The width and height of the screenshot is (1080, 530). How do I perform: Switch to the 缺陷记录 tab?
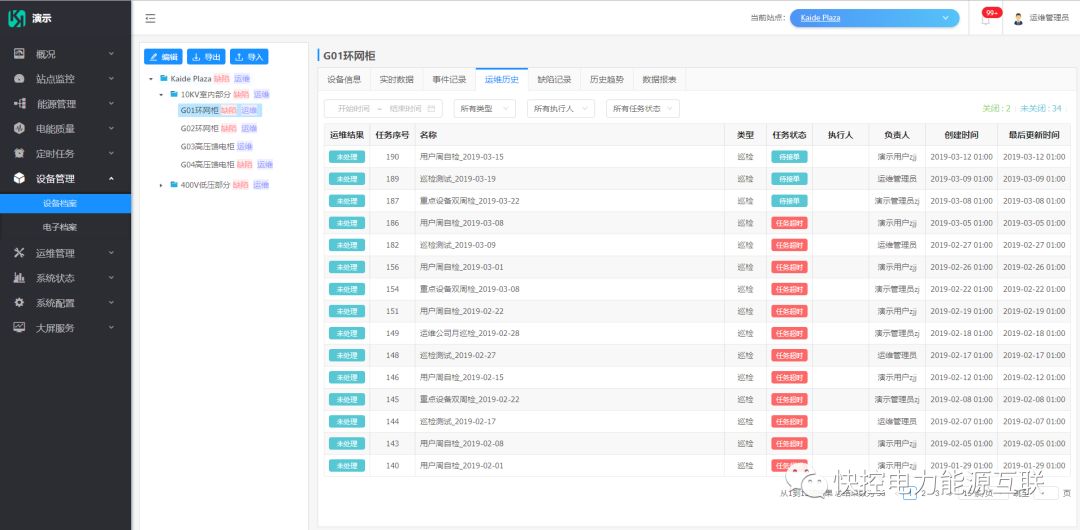point(554,79)
